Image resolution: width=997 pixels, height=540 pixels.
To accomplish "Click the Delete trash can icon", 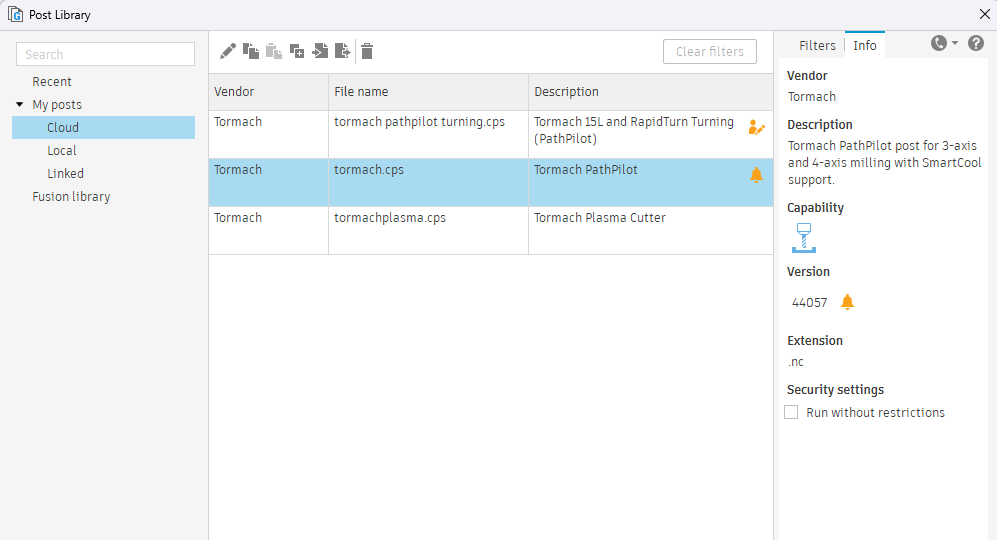I will [367, 51].
